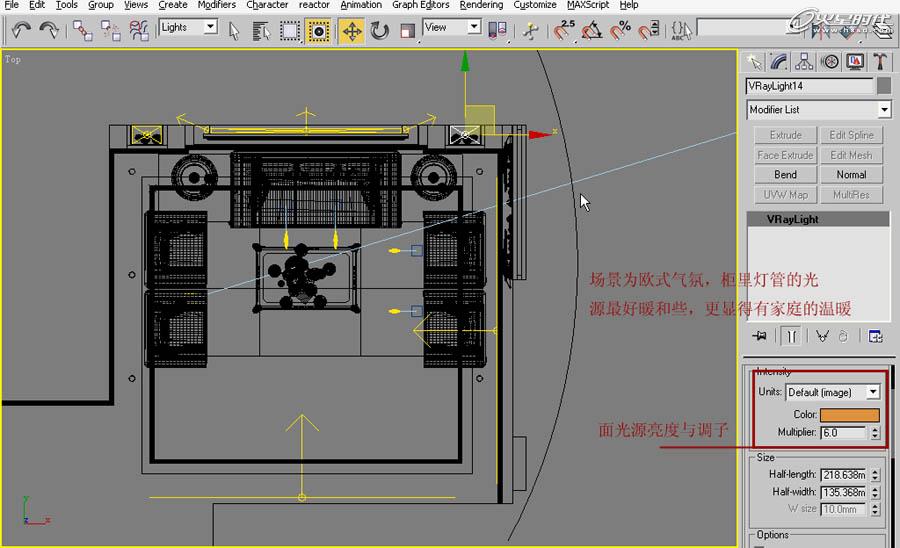Open the Rendering menu

(481, 5)
